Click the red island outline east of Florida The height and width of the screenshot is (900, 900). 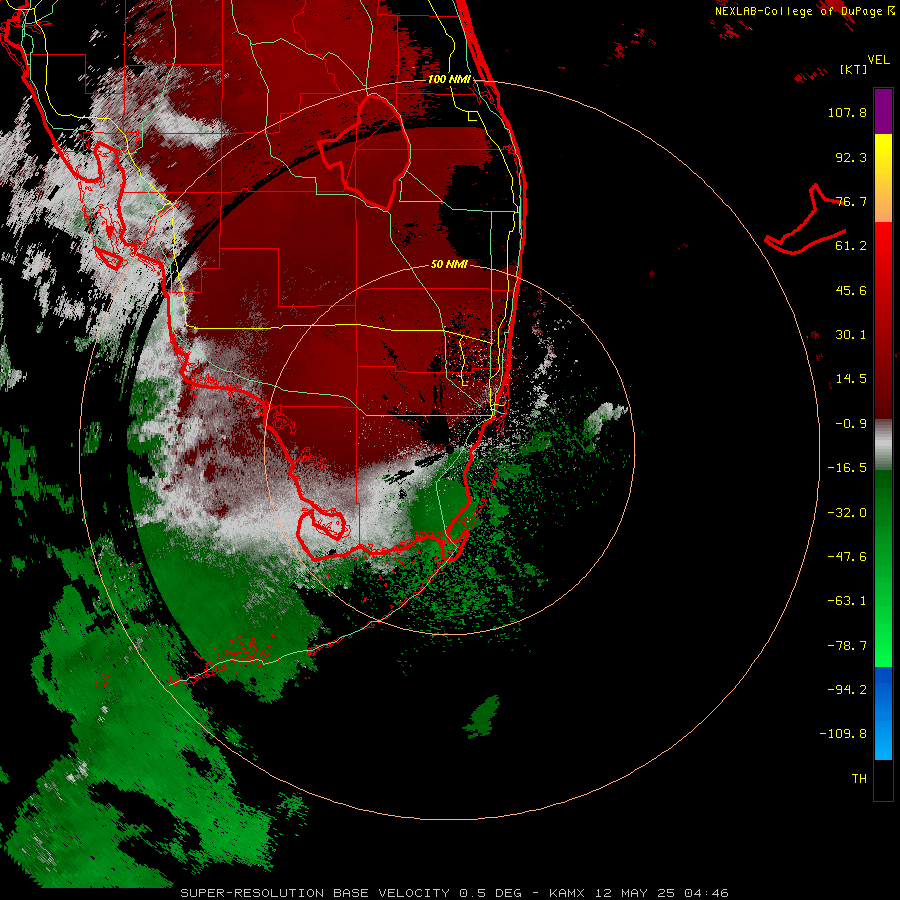click(806, 220)
